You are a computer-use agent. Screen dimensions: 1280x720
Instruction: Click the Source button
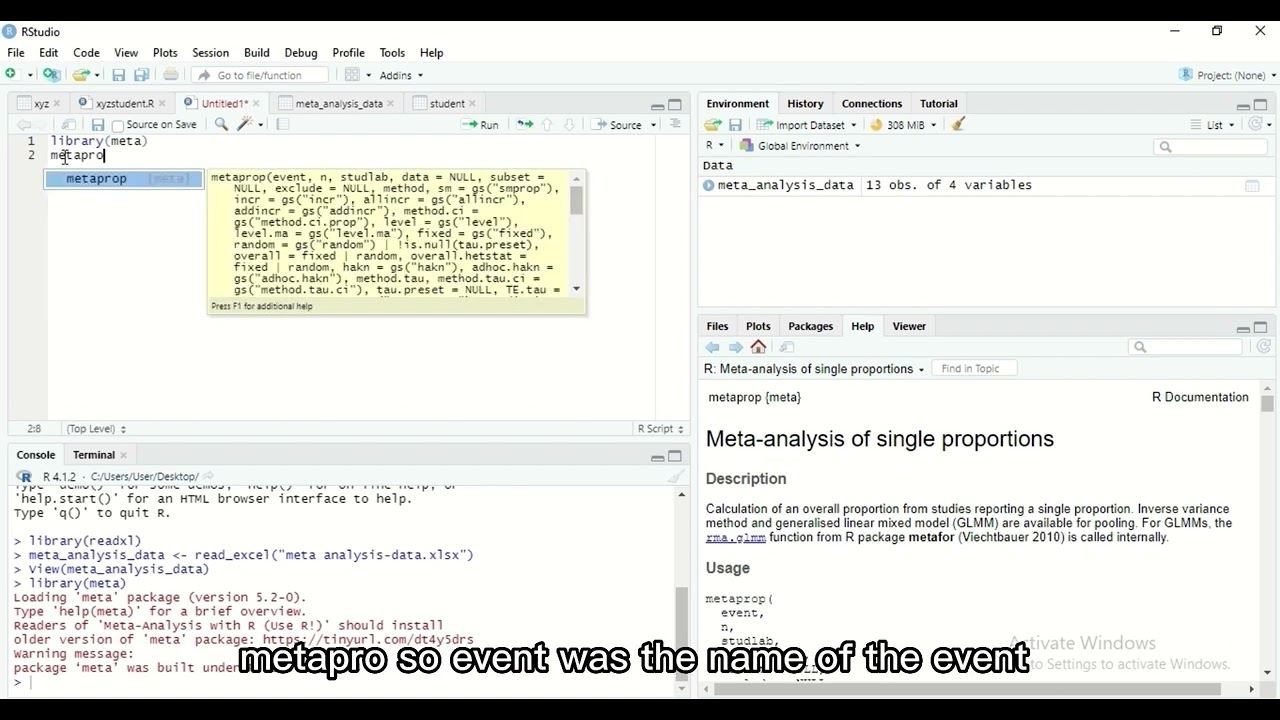pyautogui.click(x=617, y=125)
